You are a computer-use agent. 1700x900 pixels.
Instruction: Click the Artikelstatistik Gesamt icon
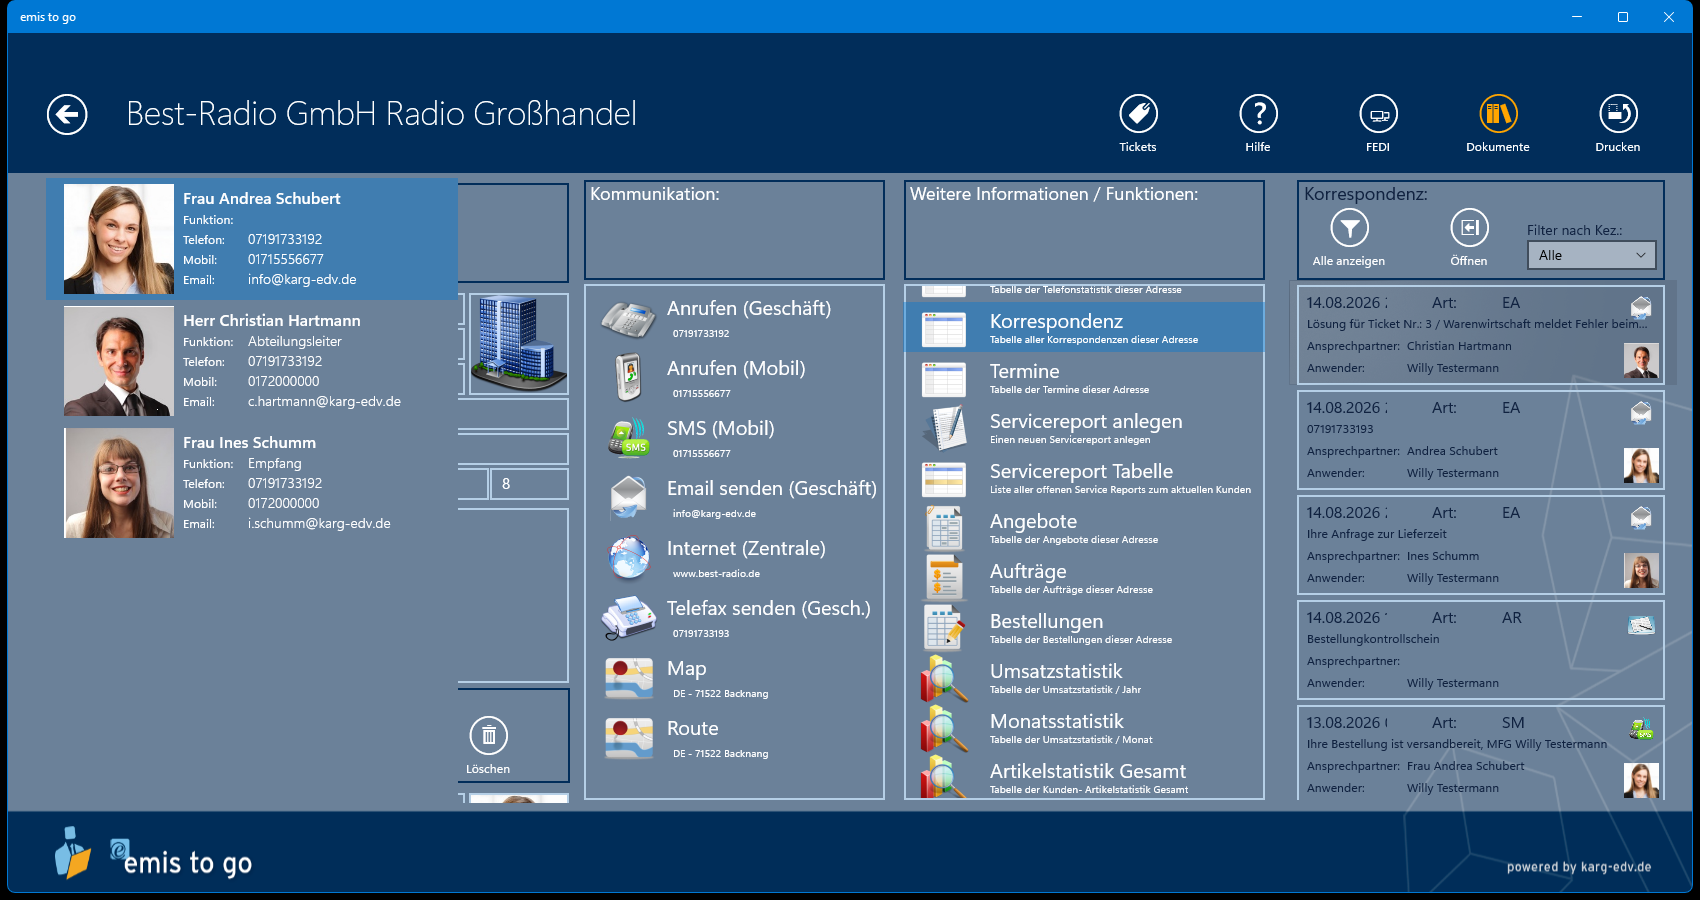coord(944,777)
